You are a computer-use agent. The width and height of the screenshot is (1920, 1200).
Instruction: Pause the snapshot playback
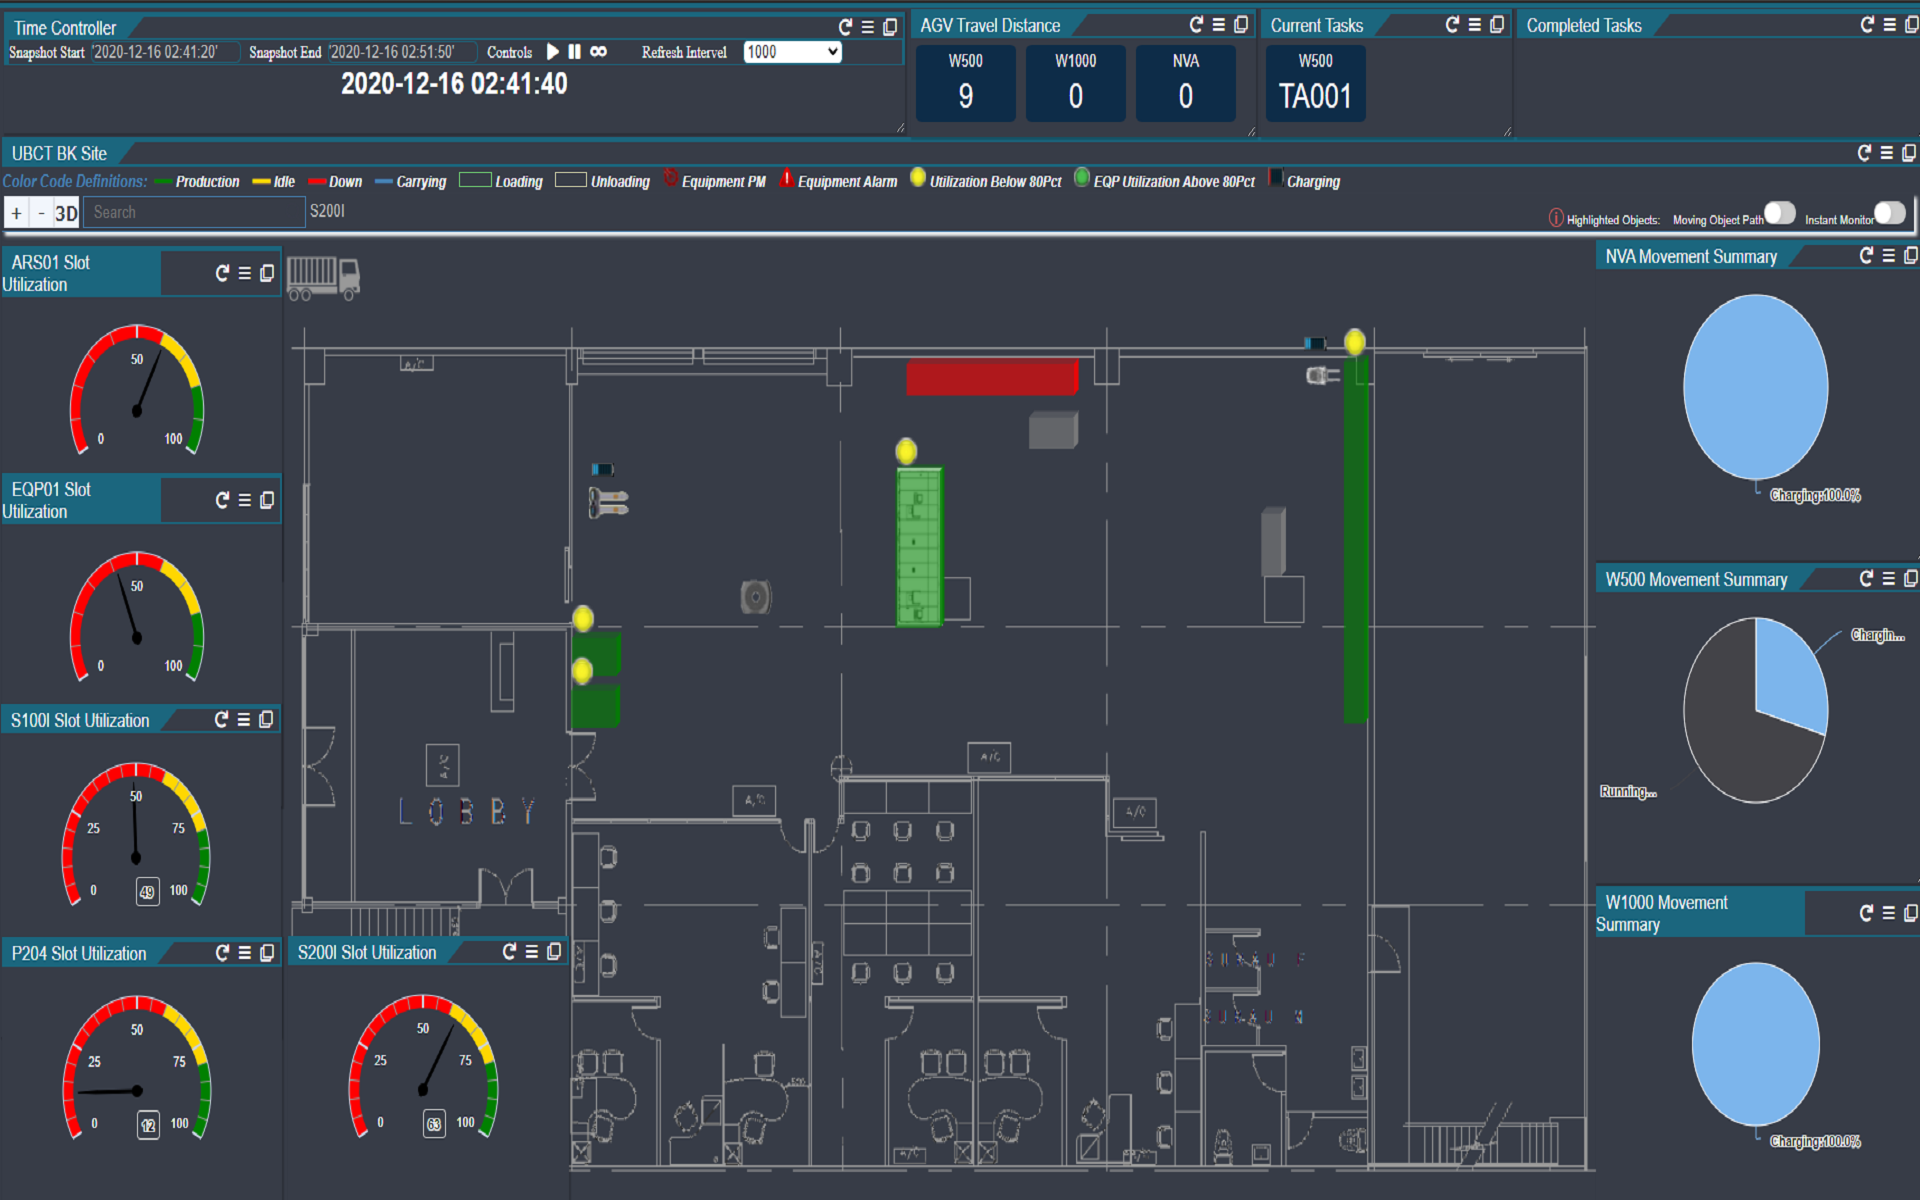[575, 52]
